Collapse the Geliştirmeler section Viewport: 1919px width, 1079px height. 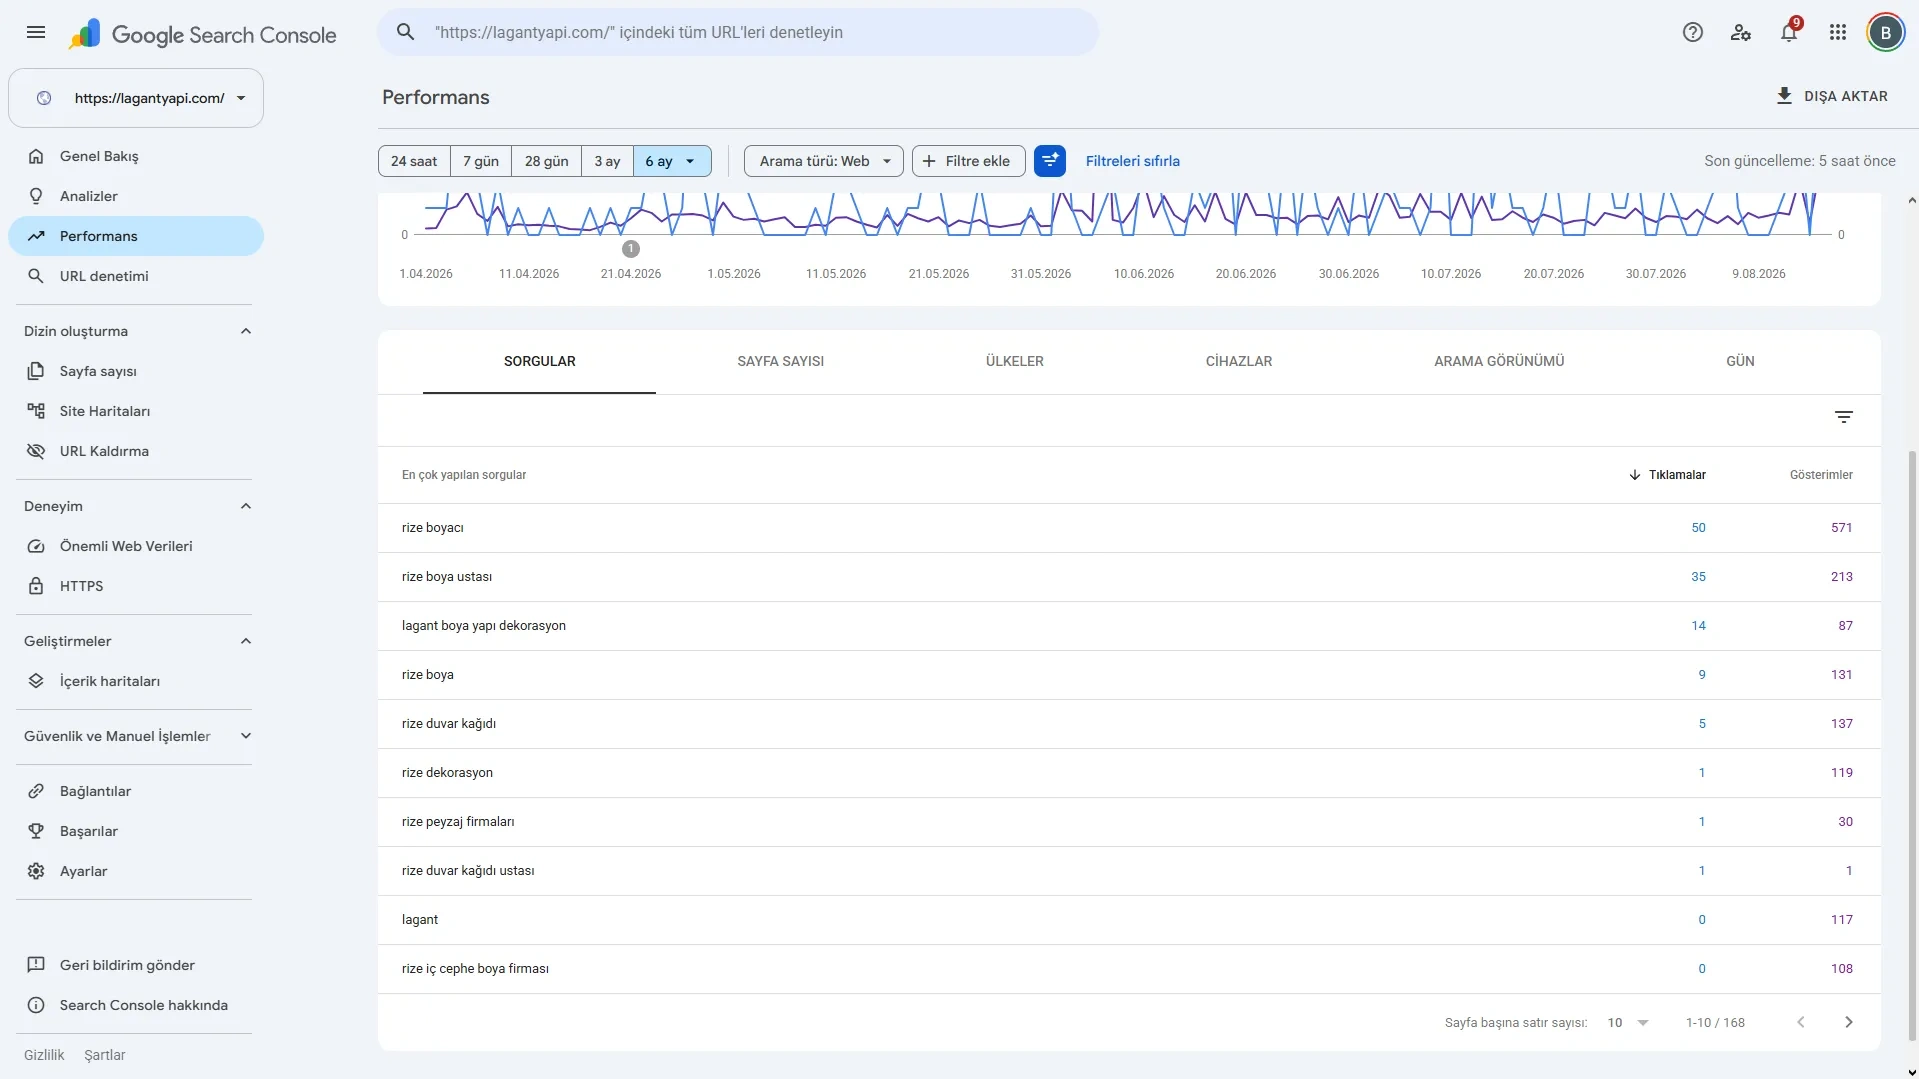point(246,641)
